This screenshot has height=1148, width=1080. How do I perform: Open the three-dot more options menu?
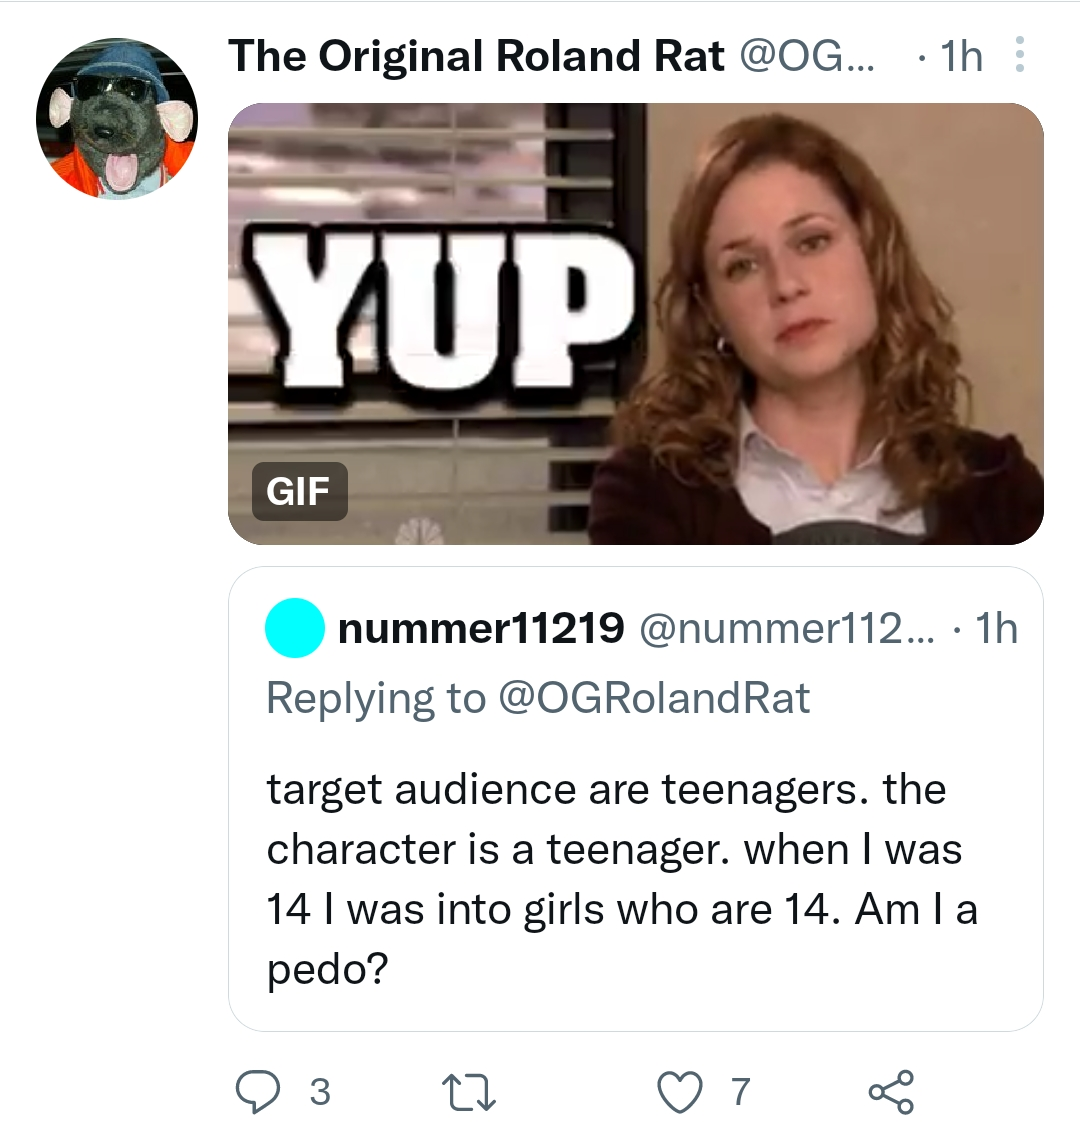point(1019,56)
